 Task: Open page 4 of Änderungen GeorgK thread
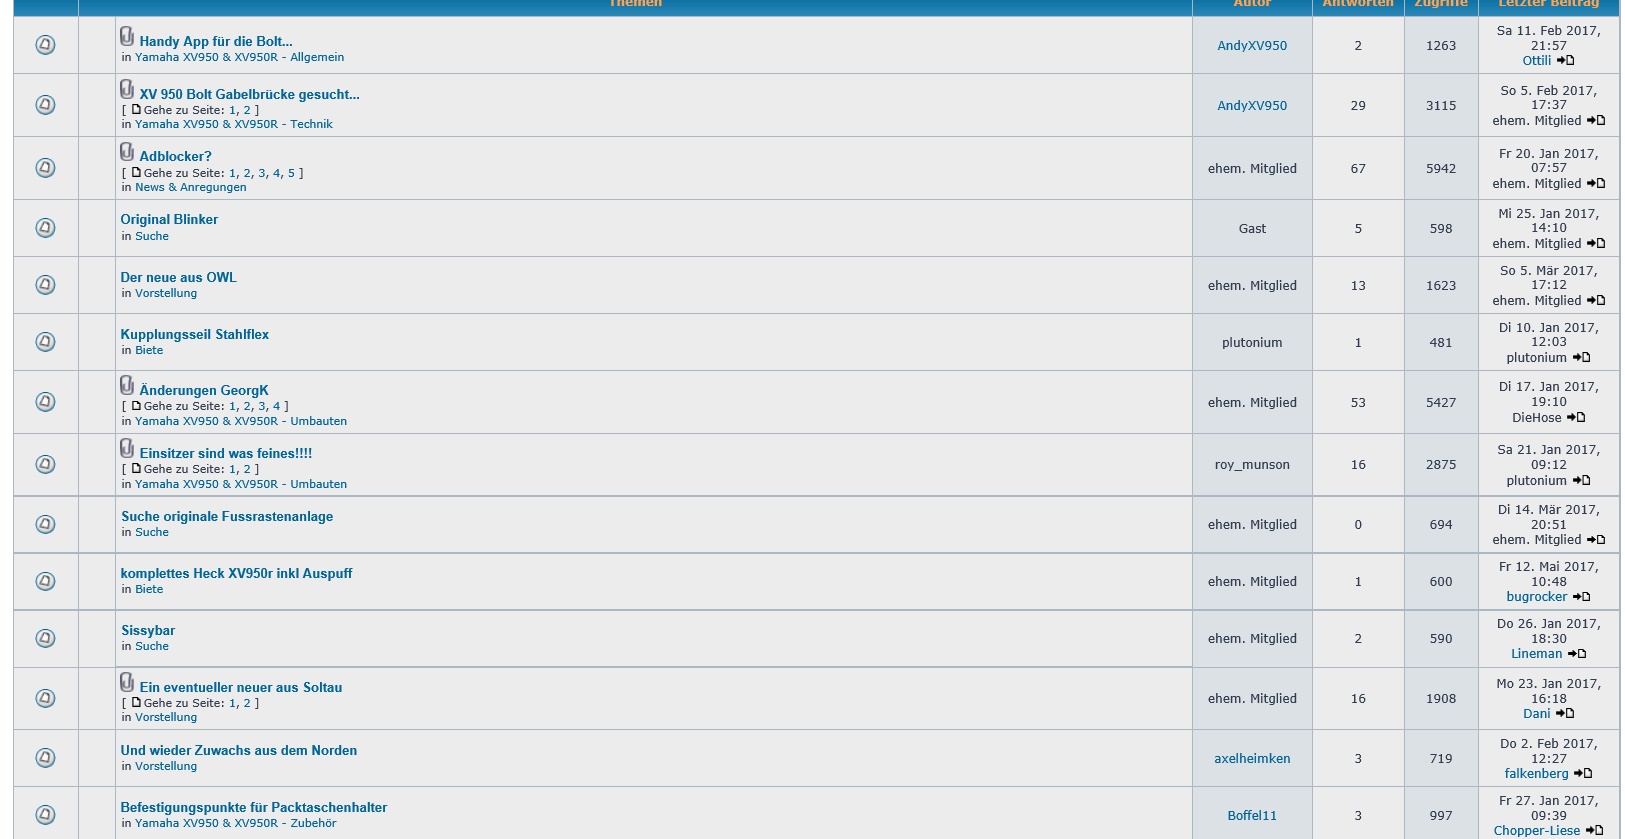(277, 406)
